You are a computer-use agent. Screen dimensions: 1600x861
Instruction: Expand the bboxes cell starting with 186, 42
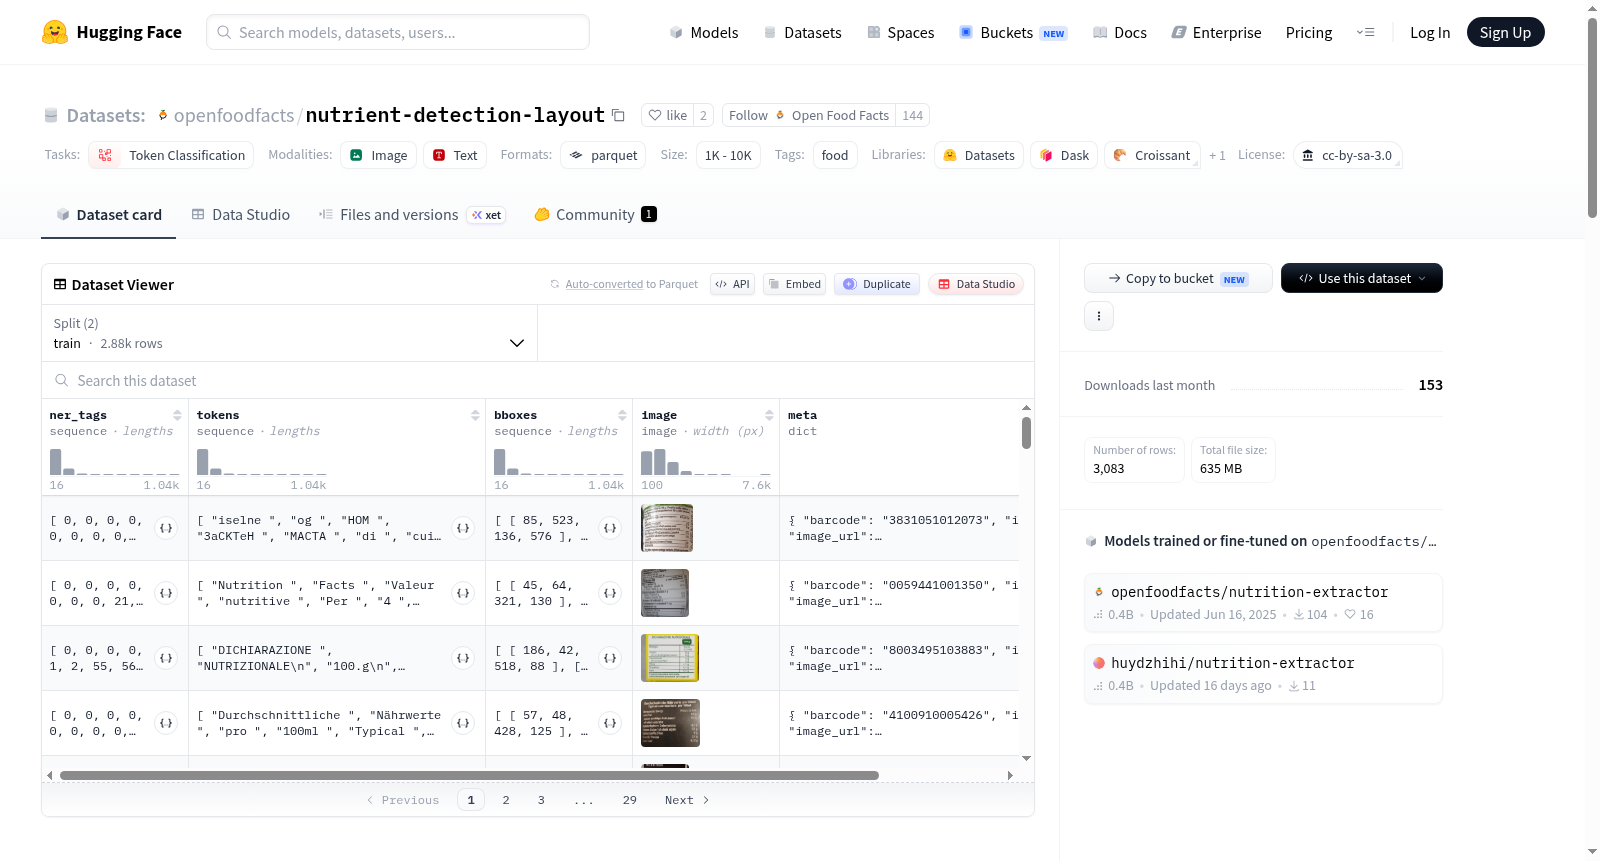click(x=610, y=658)
